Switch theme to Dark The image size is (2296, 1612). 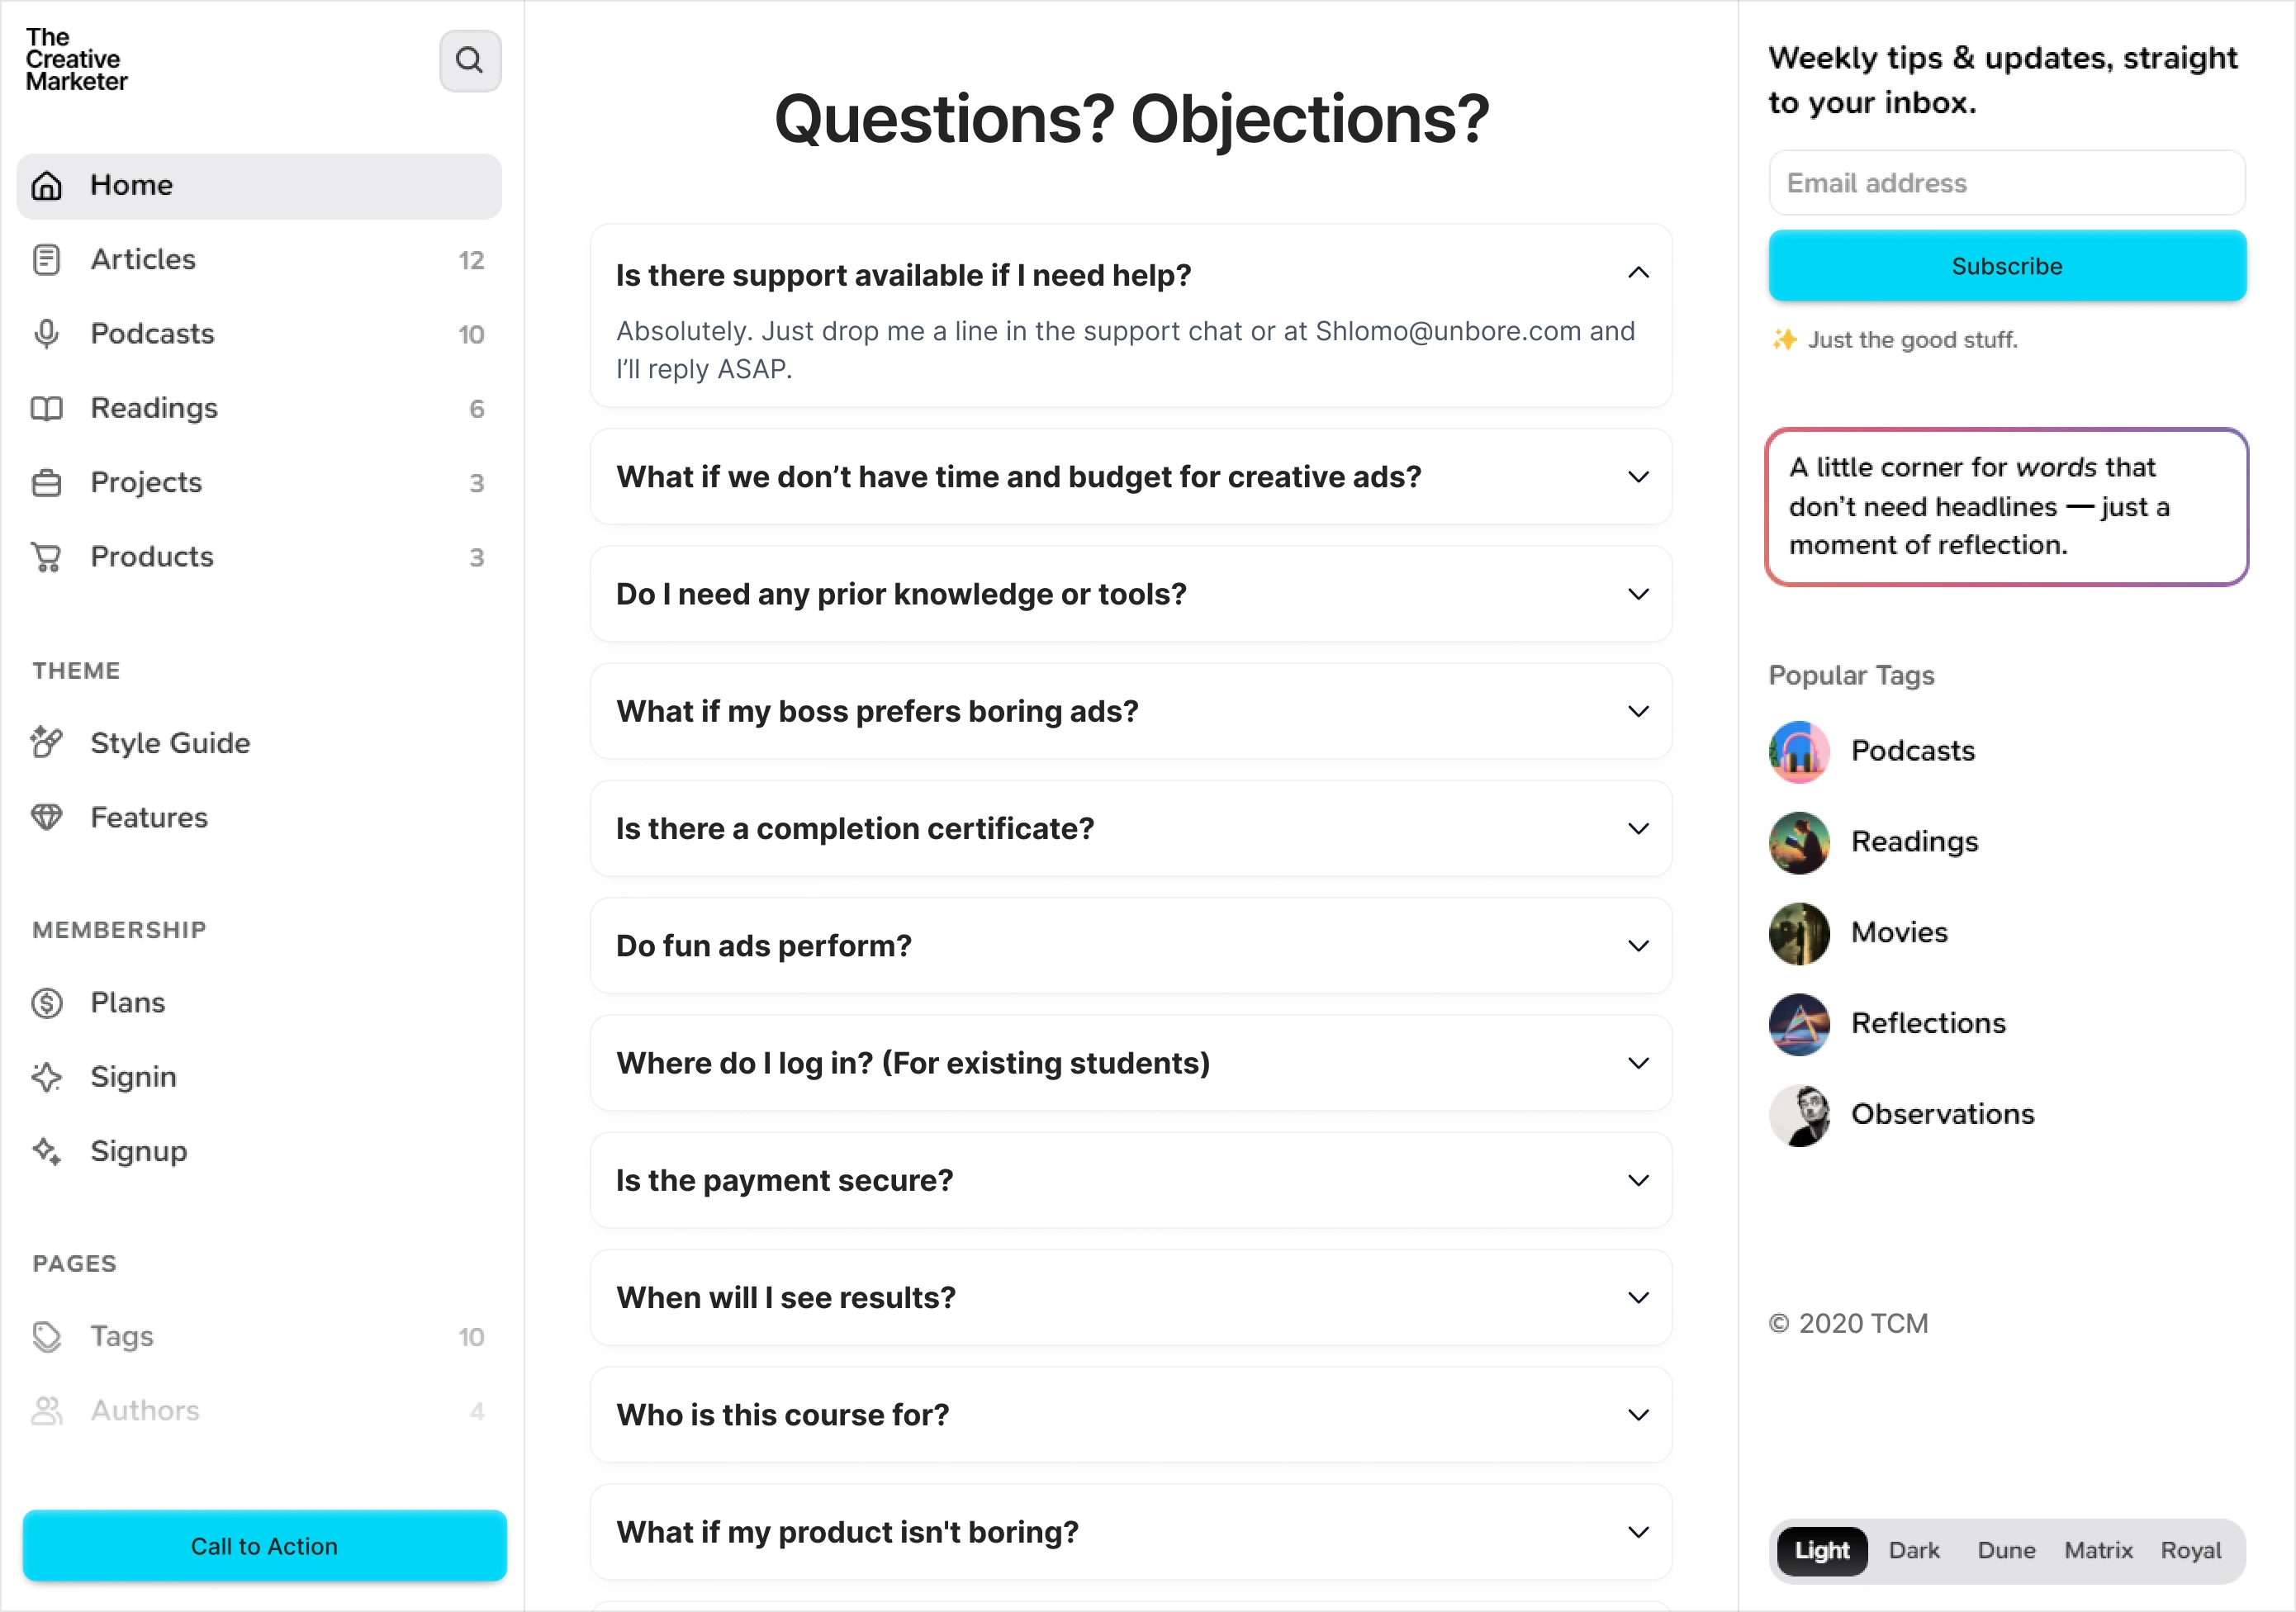(x=1913, y=1550)
